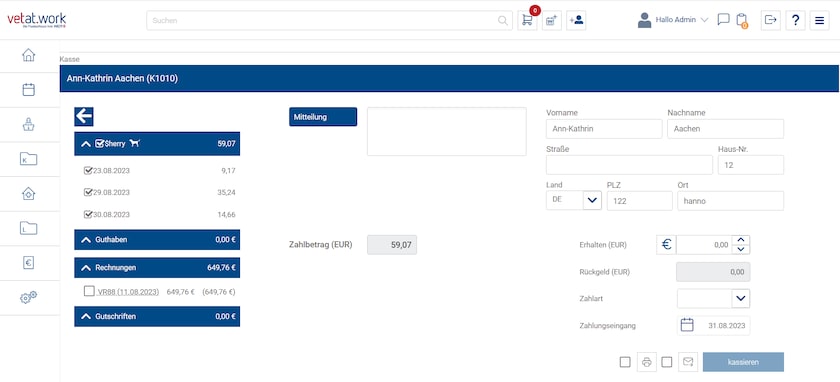Screen dimensions: 840x382
Task: Check the VR88 invoice checkbox
Action: tap(89, 291)
